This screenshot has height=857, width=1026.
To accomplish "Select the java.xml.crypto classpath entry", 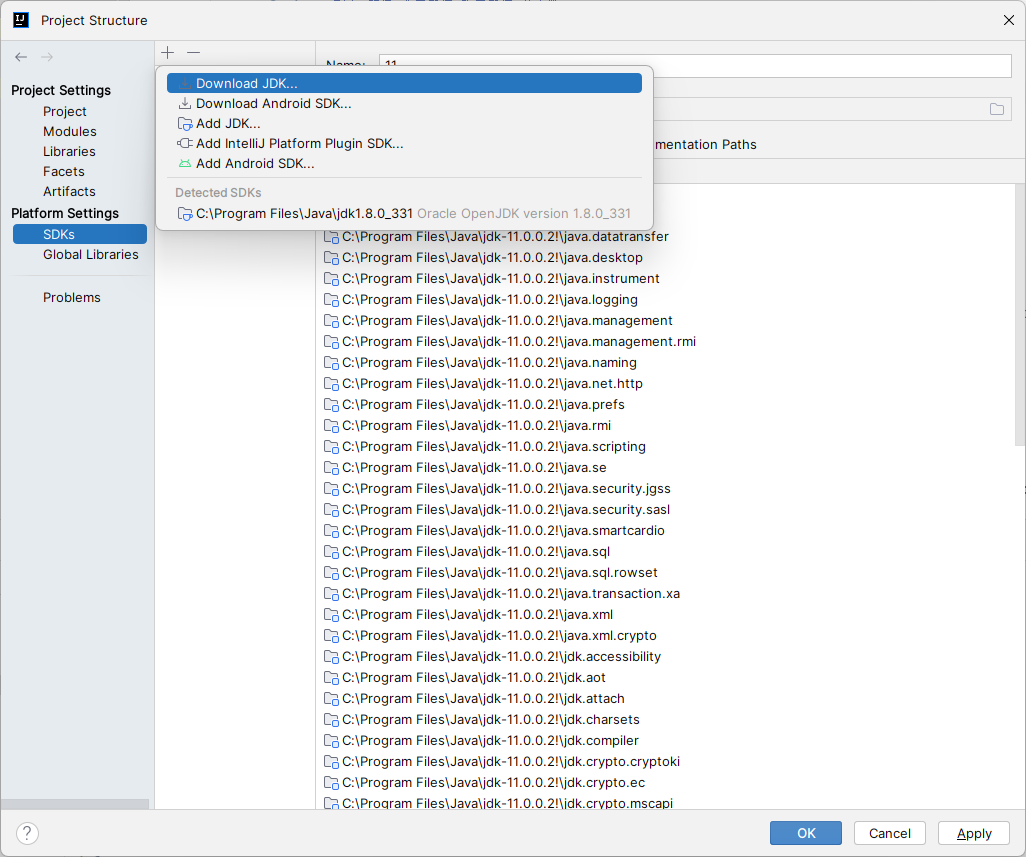I will point(490,635).
